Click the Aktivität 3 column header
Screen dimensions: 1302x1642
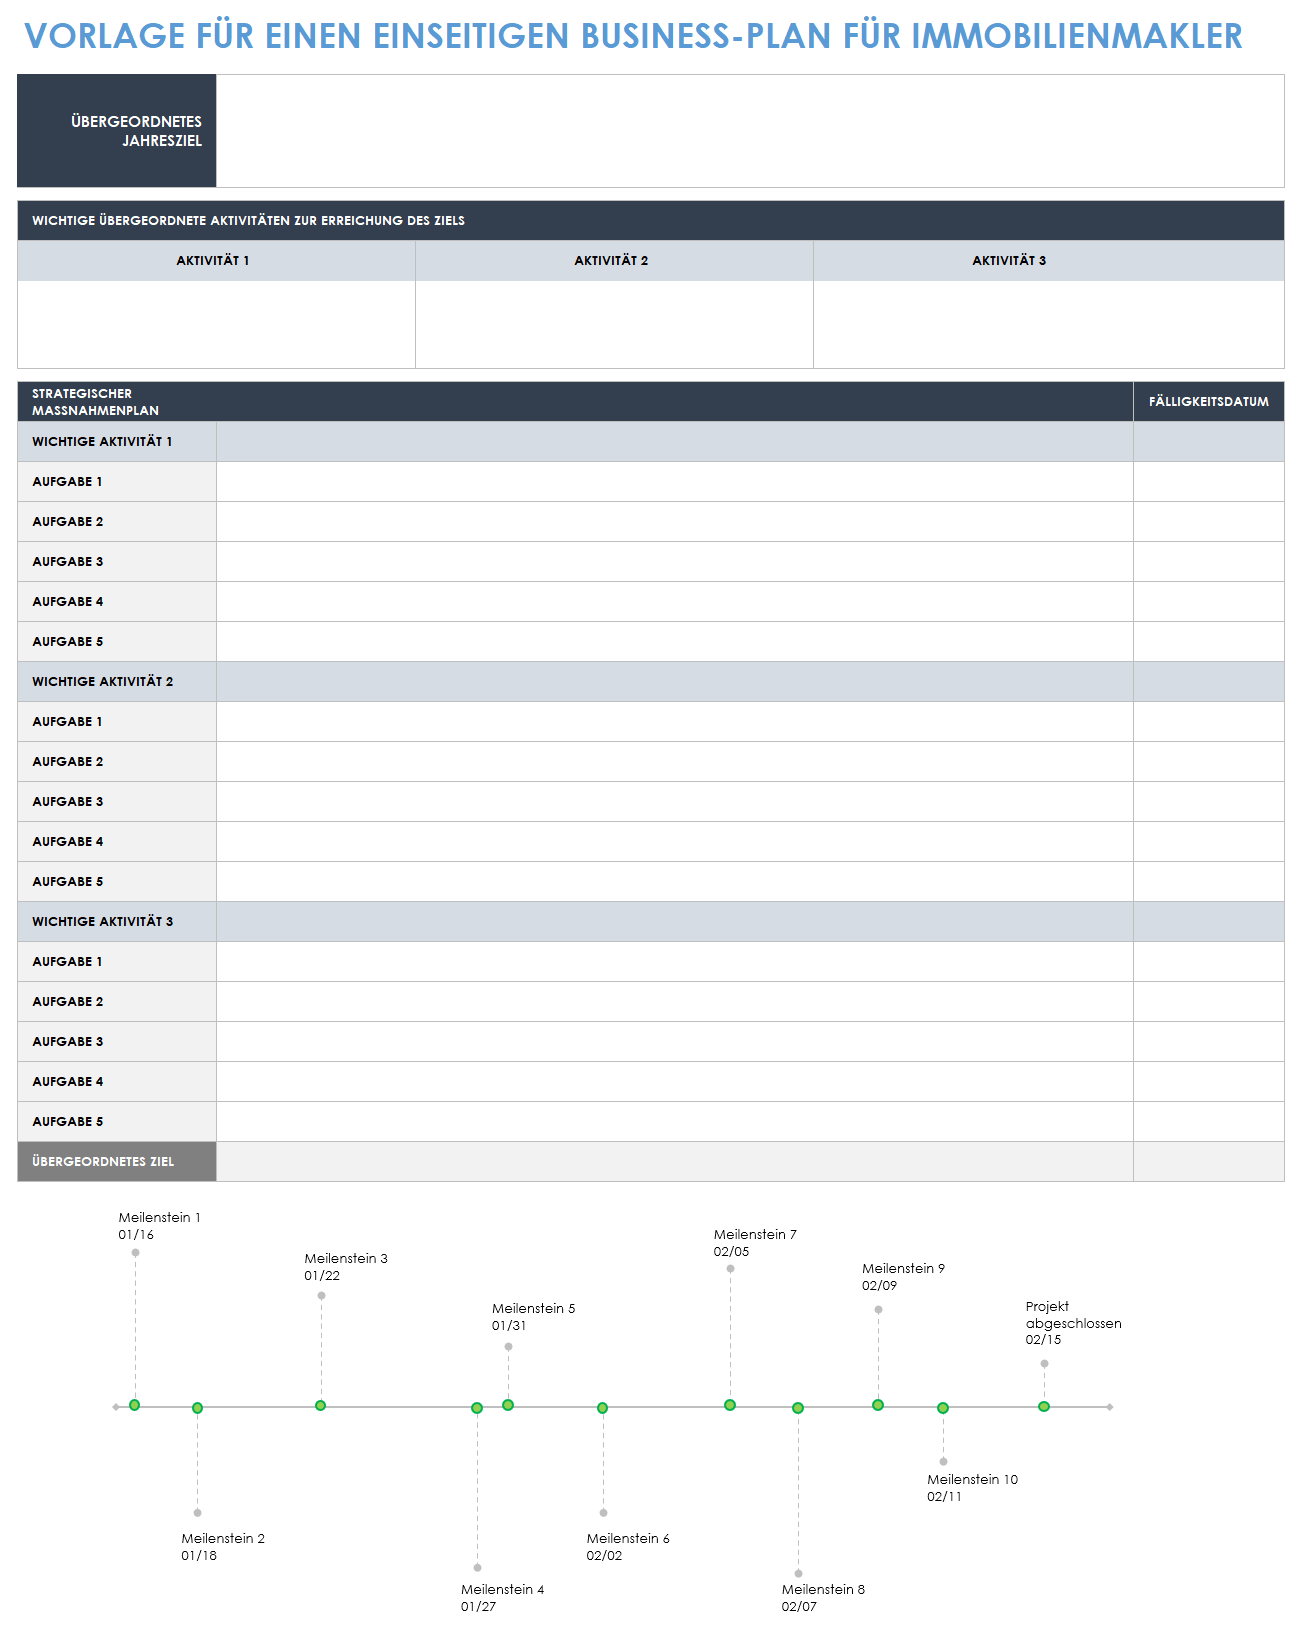click(x=1049, y=261)
